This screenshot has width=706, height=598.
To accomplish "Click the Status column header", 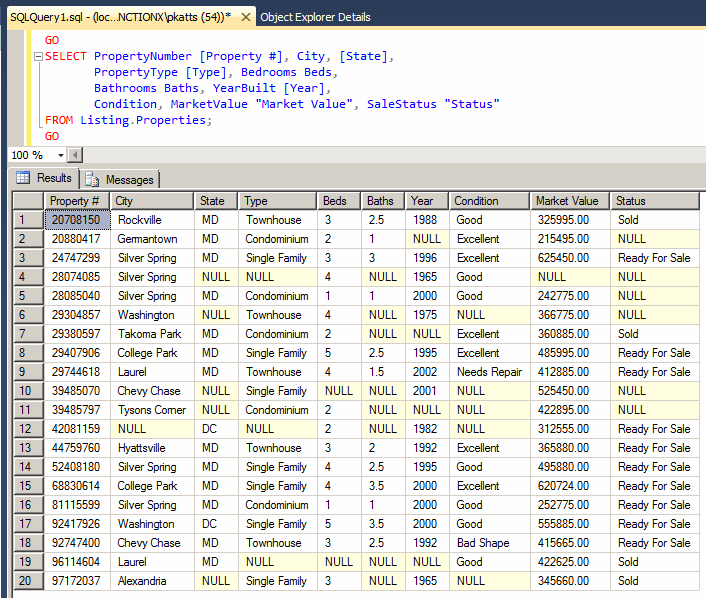I will pyautogui.click(x=655, y=201).
